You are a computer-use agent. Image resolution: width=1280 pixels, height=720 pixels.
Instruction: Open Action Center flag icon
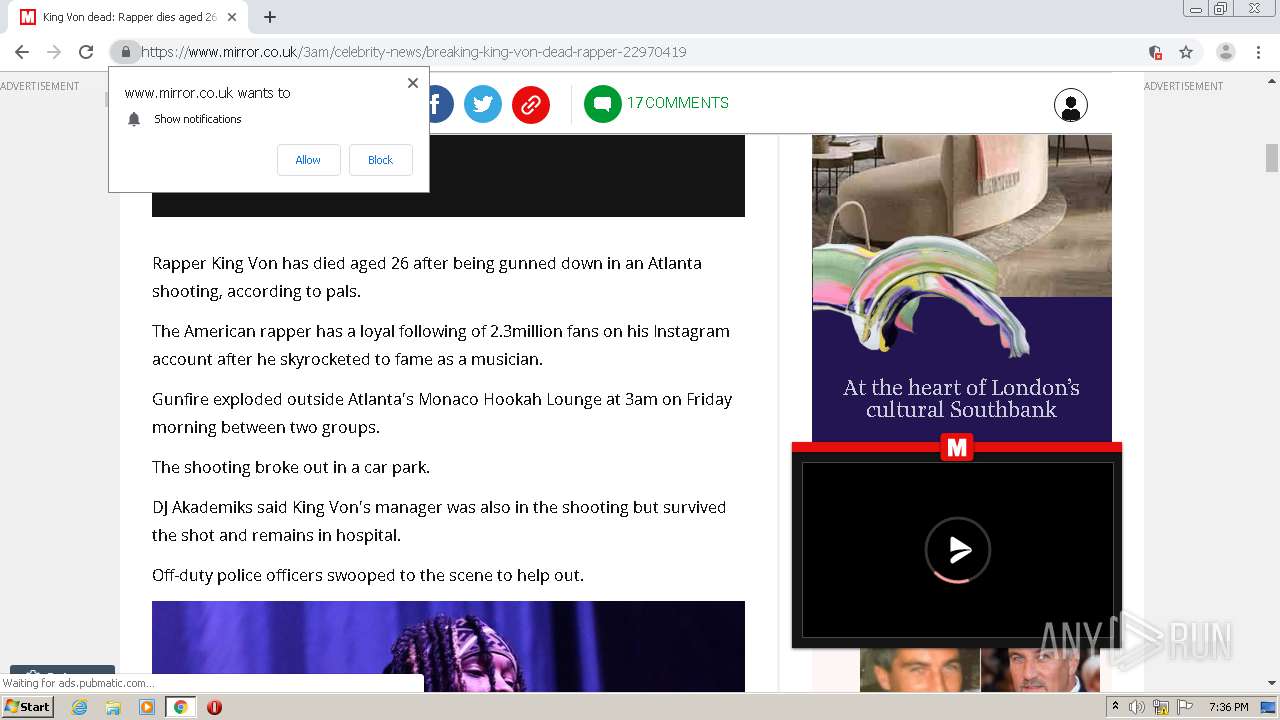pyautogui.click(x=1184, y=707)
